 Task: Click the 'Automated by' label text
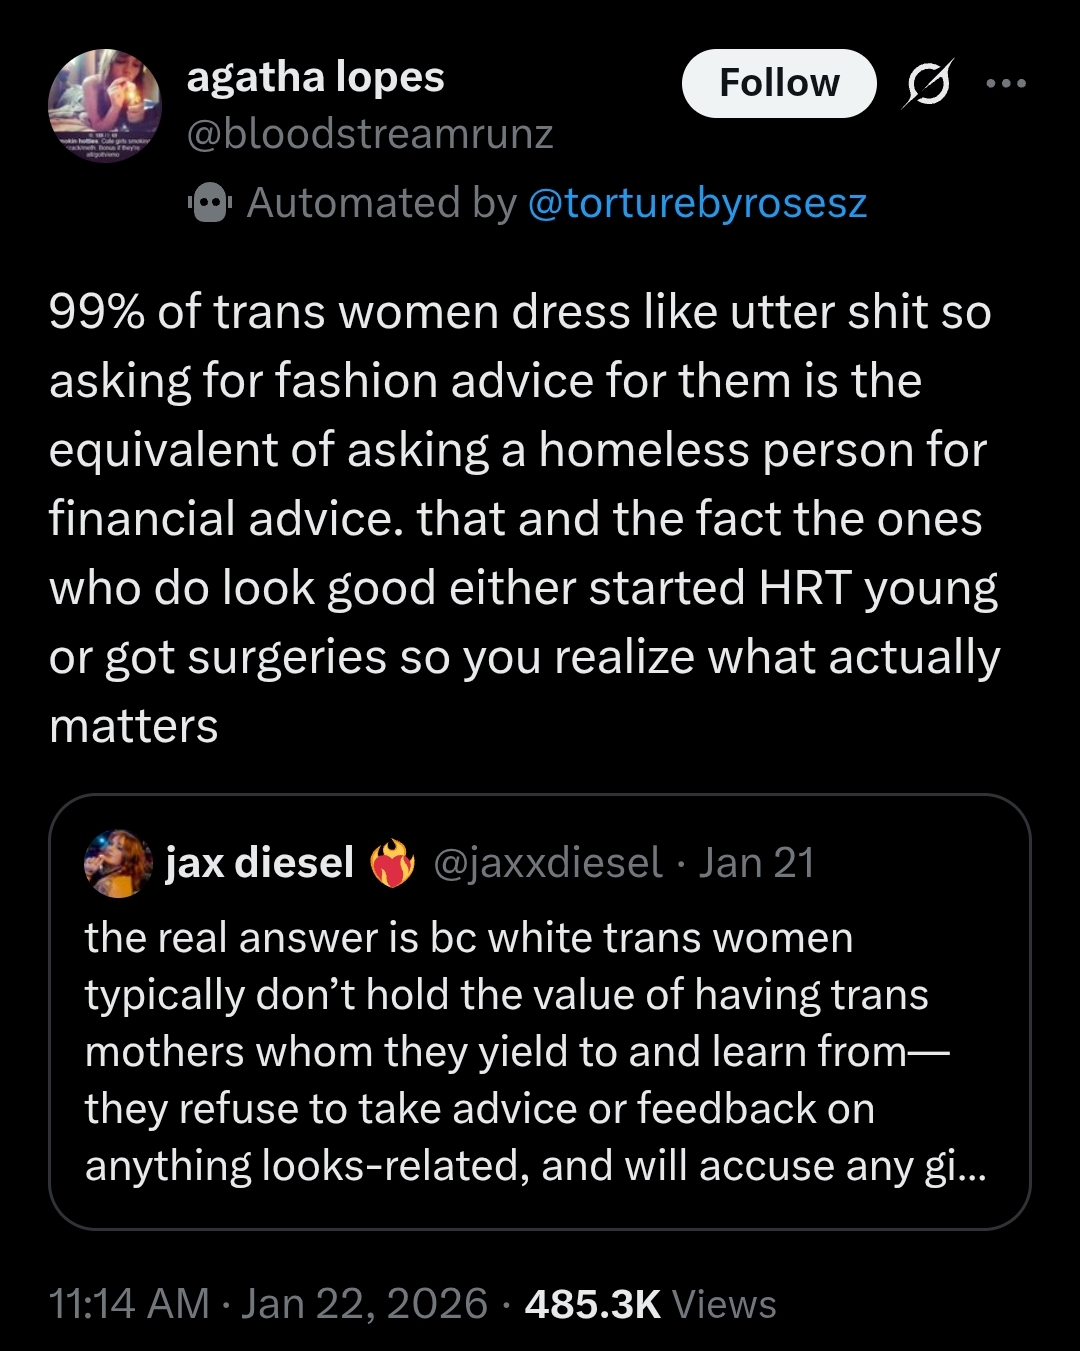click(x=381, y=203)
